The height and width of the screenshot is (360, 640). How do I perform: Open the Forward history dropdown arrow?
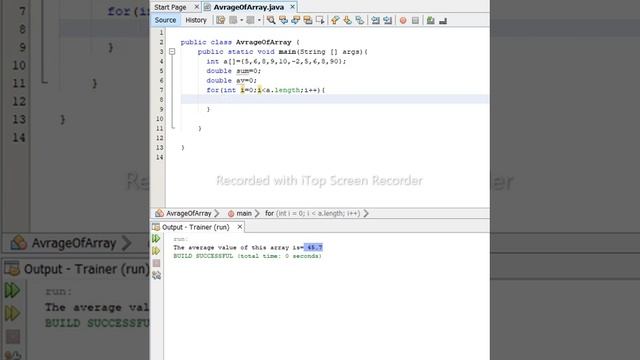[259, 20]
